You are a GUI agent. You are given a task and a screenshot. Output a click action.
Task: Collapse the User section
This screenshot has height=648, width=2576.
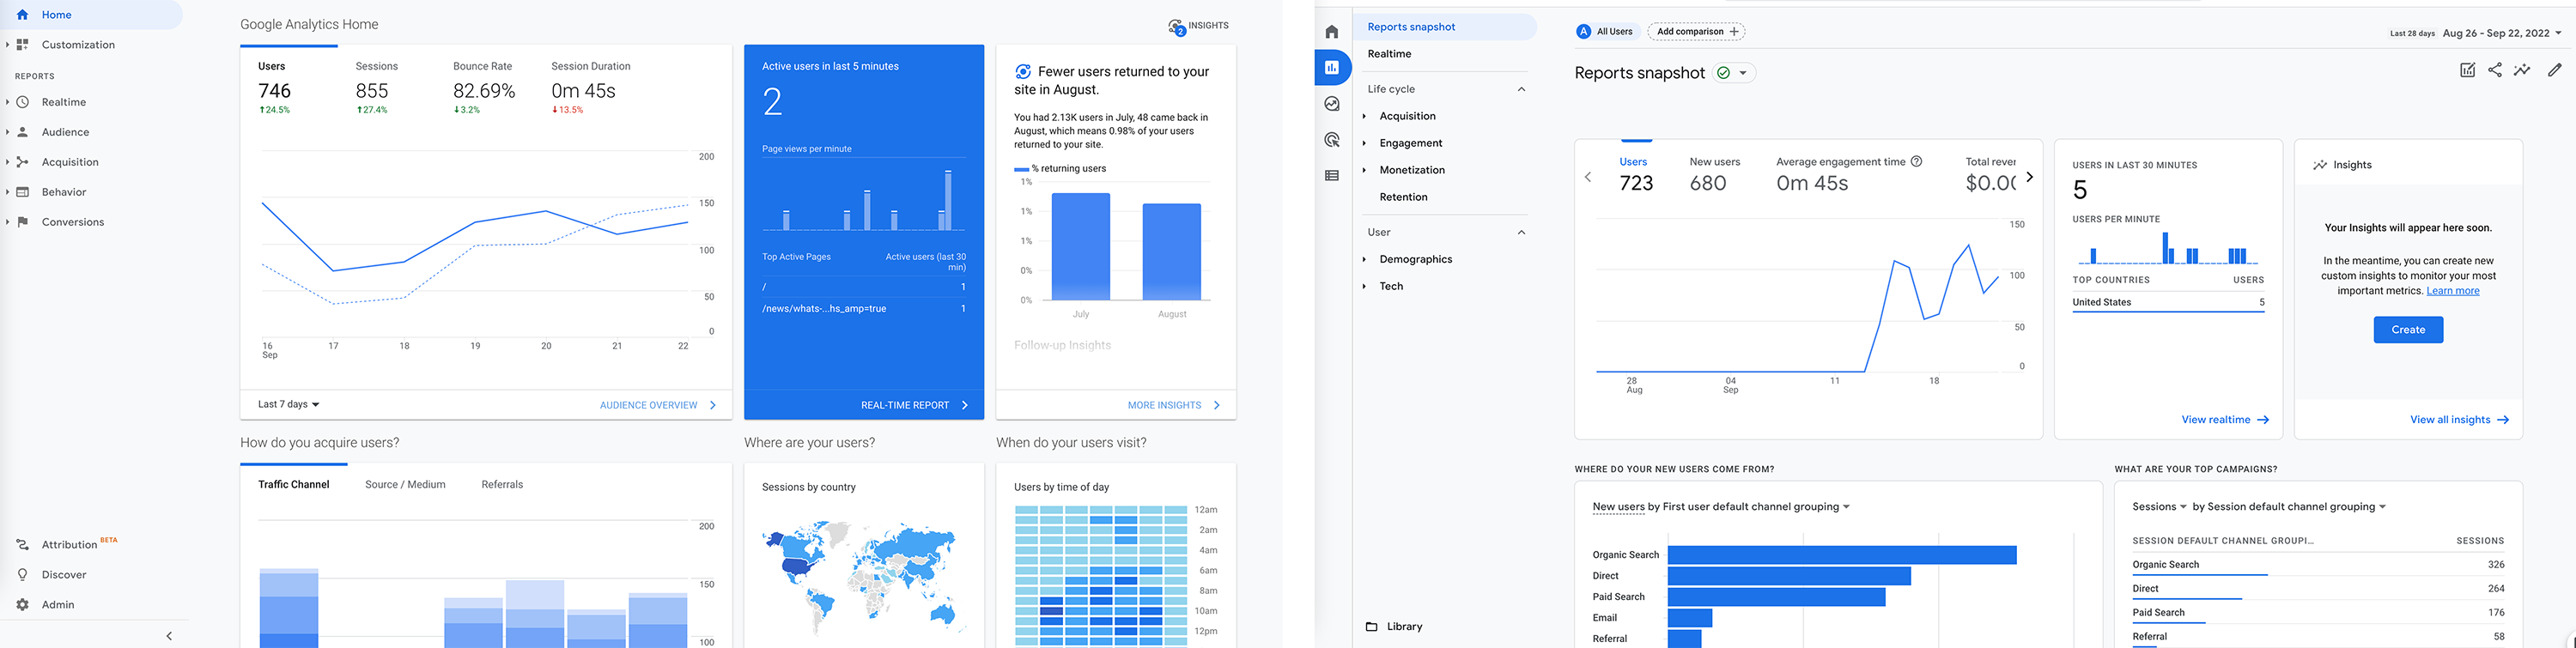click(1521, 232)
